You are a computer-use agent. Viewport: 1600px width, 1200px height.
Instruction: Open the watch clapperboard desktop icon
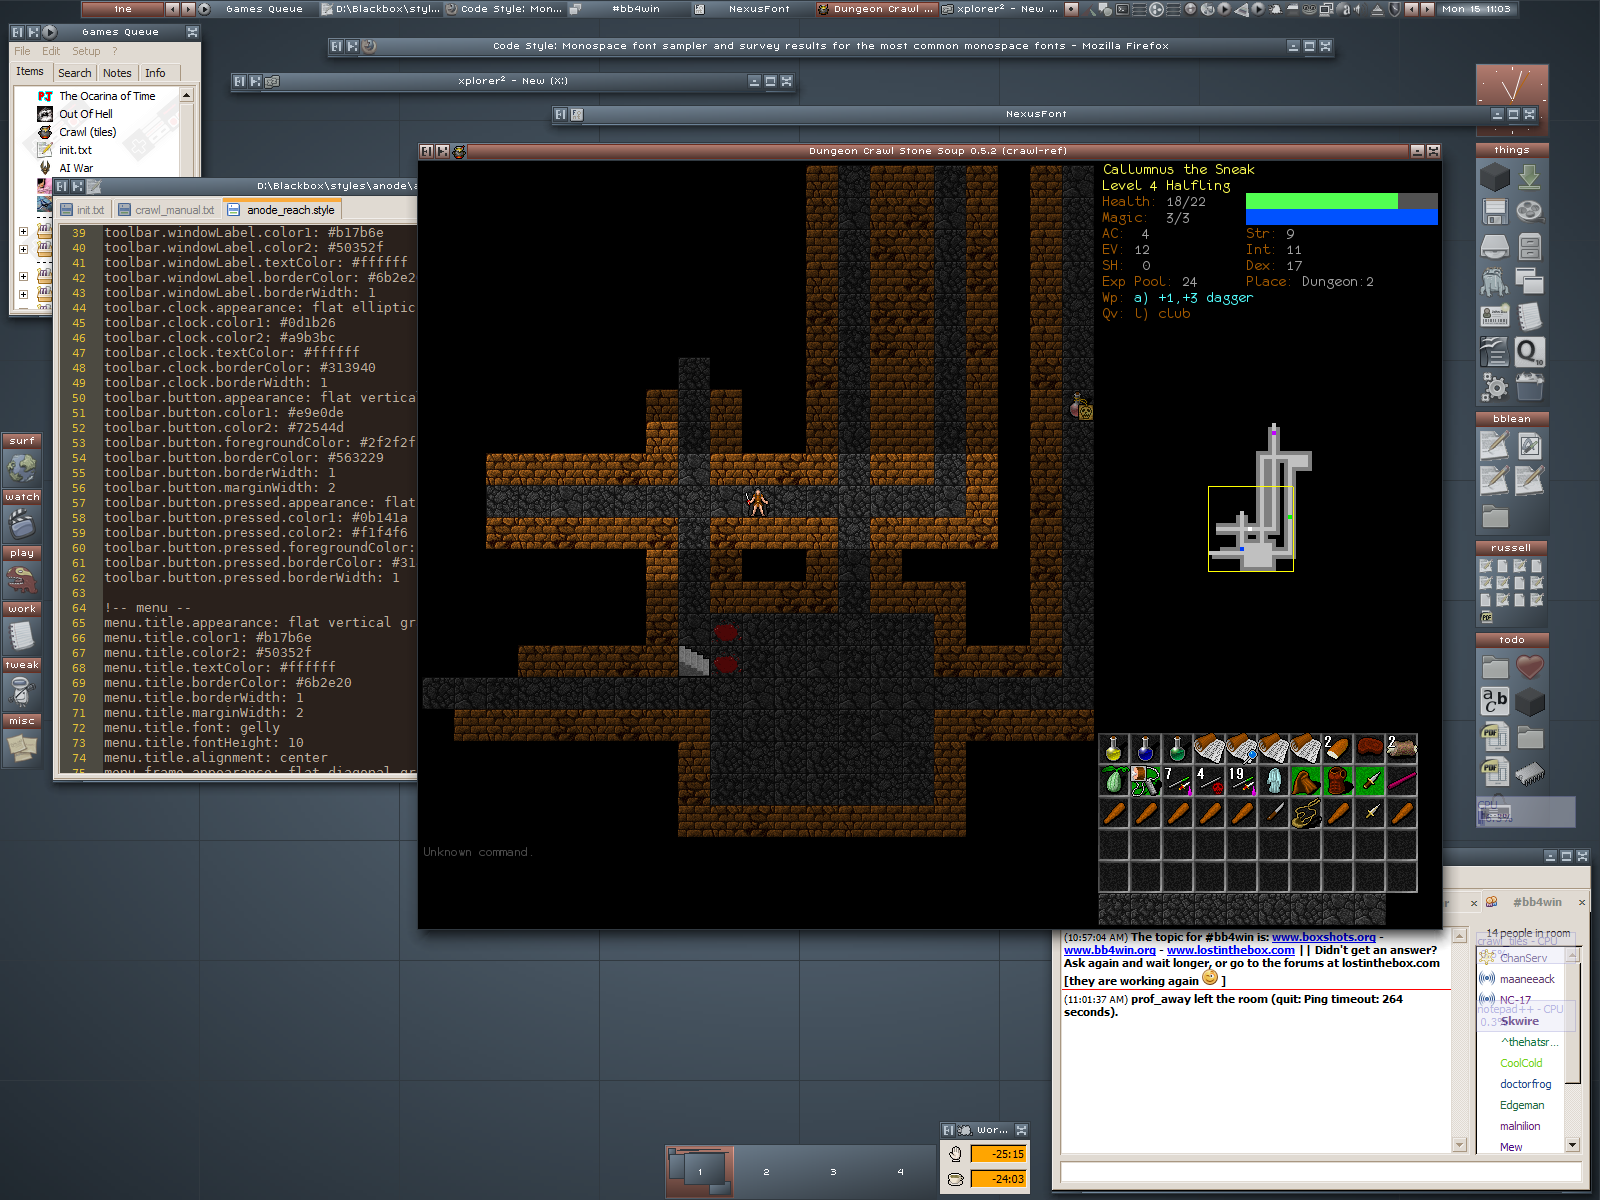coord(22,523)
